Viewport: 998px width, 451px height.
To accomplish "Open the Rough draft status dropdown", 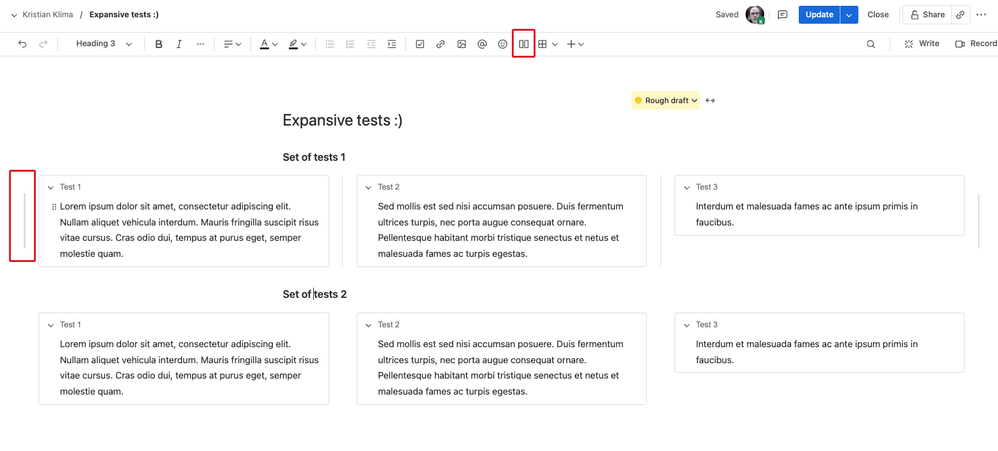I will [x=666, y=101].
